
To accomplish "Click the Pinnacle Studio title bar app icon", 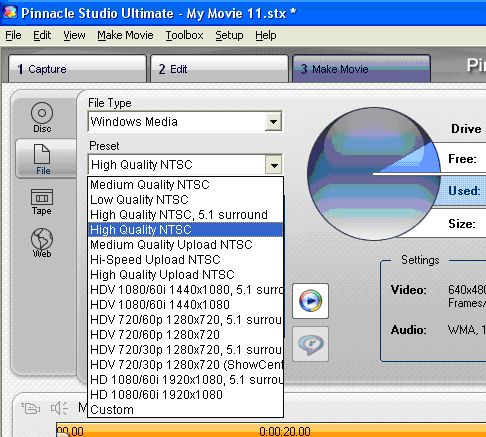I will coord(10,12).
